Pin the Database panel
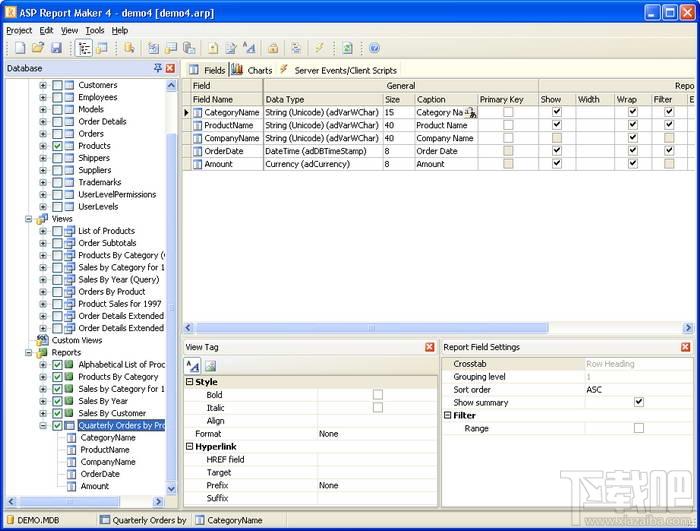Image resolution: width=700 pixels, height=531 pixels. pos(158,68)
